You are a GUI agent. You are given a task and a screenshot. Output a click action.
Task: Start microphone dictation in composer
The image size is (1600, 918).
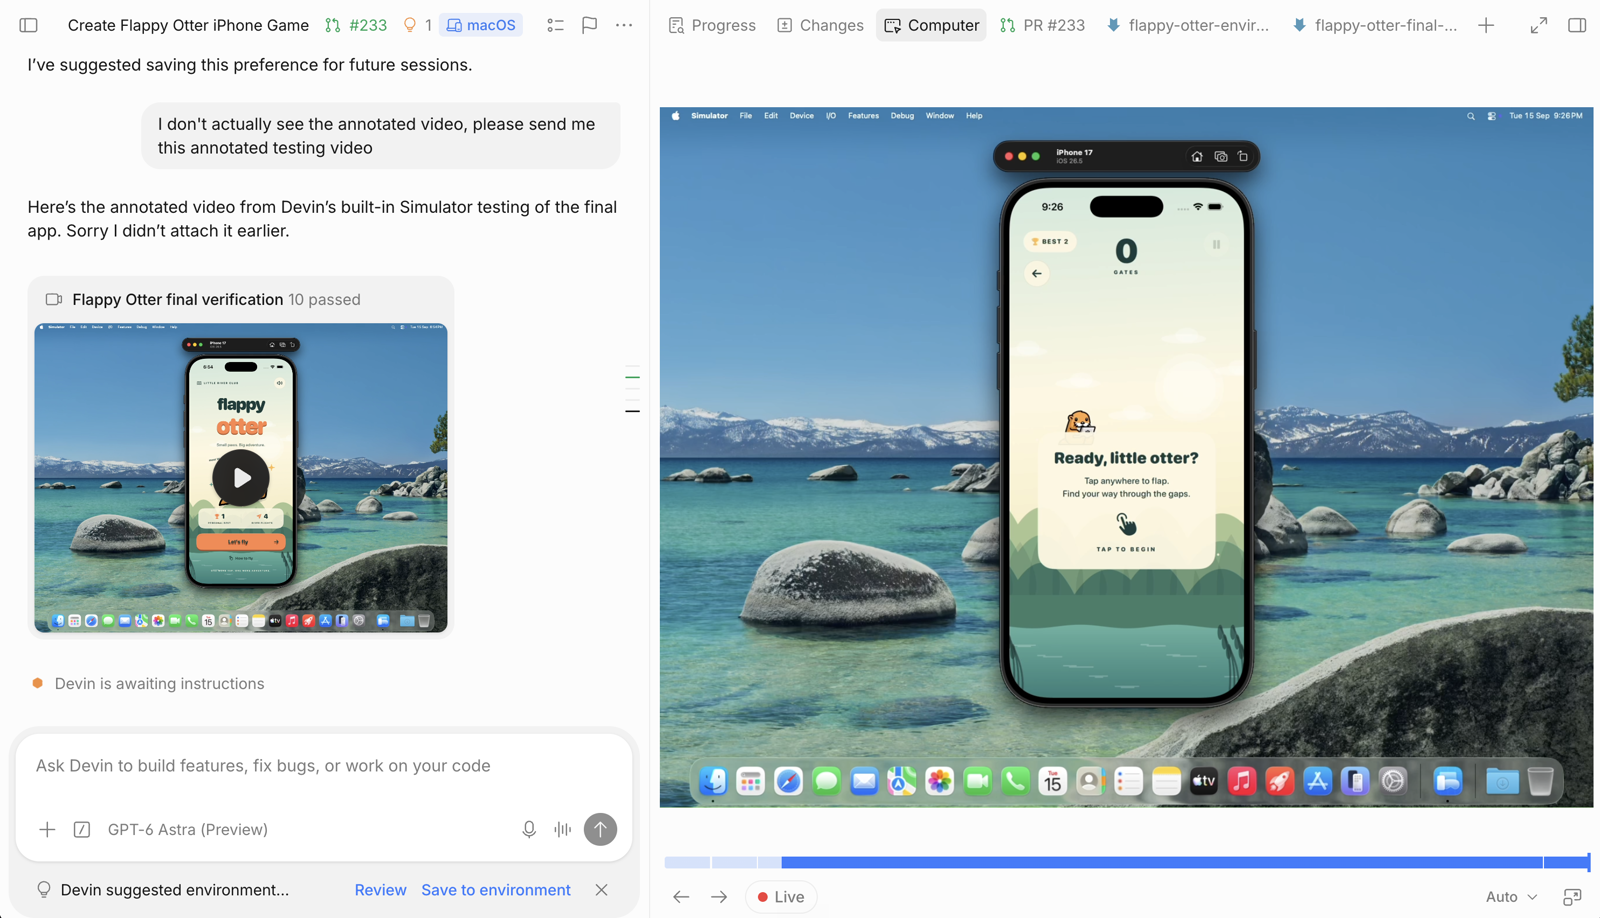tap(529, 829)
